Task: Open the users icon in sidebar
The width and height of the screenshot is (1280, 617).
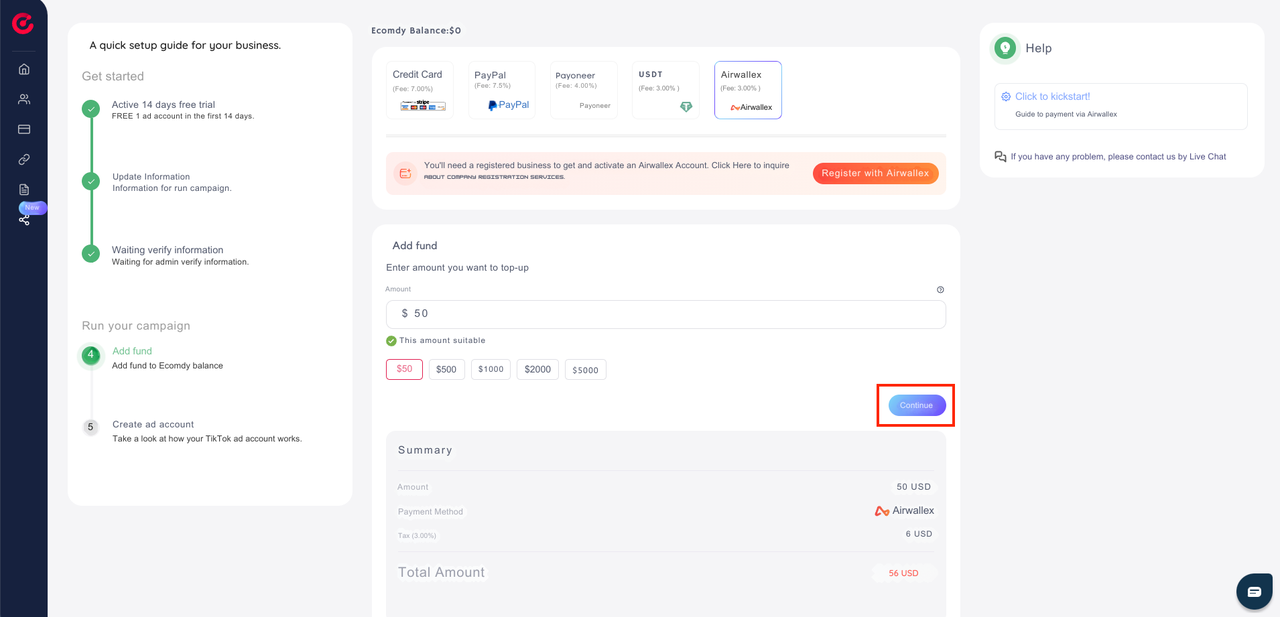Action: [24, 99]
